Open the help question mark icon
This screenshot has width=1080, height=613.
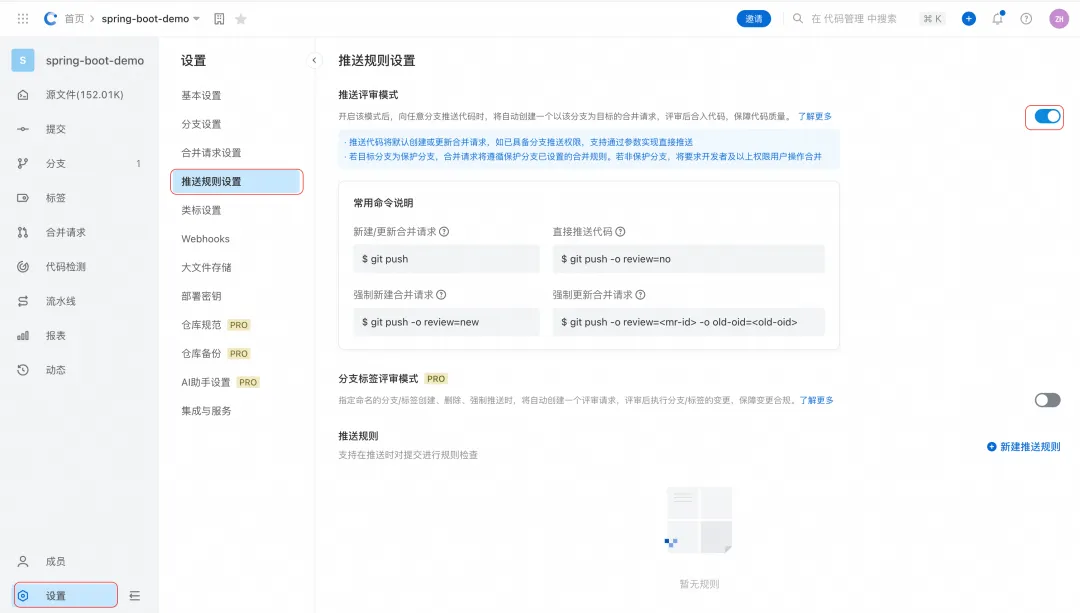[x=1026, y=19]
